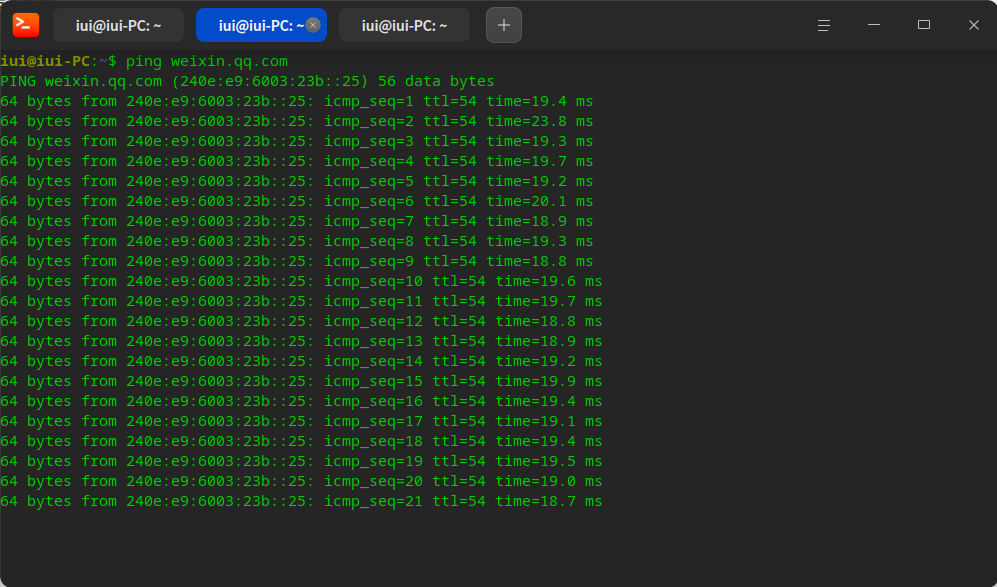Viewport: 997px width, 587px height.
Task: Close the terminal window
Action: coord(973,25)
